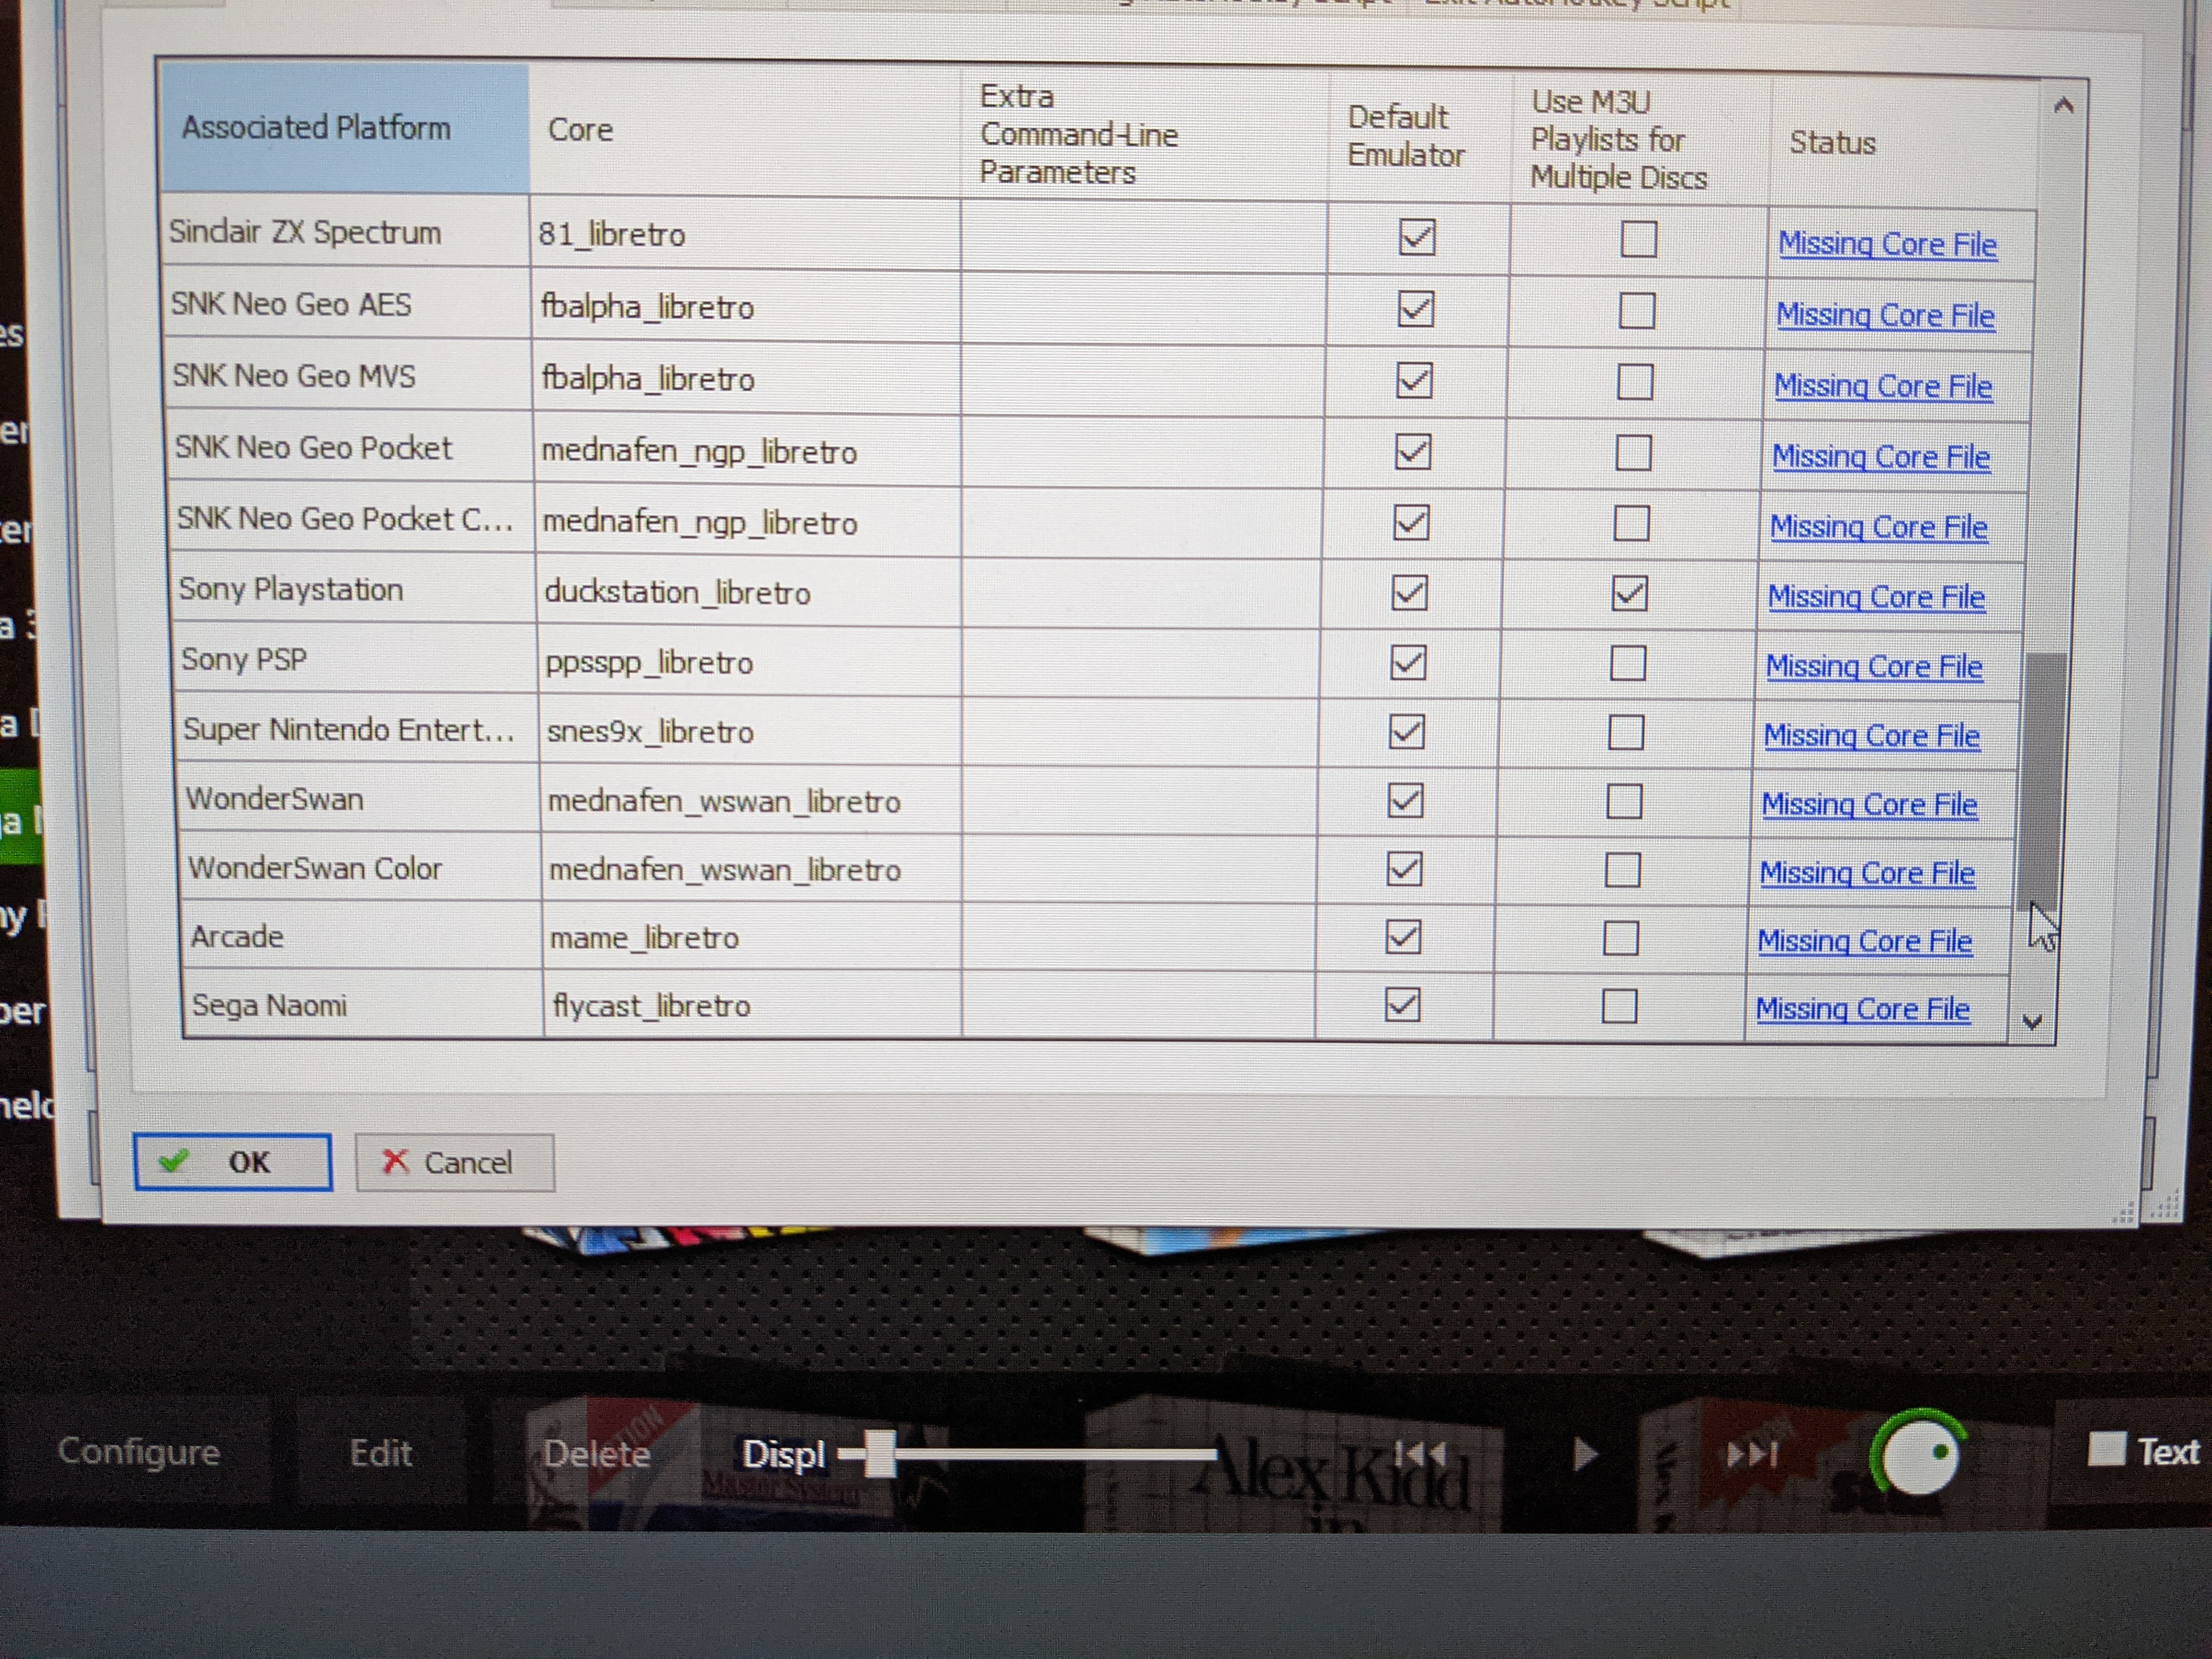Click Delete in the bottom toolbar

pos(596,1453)
